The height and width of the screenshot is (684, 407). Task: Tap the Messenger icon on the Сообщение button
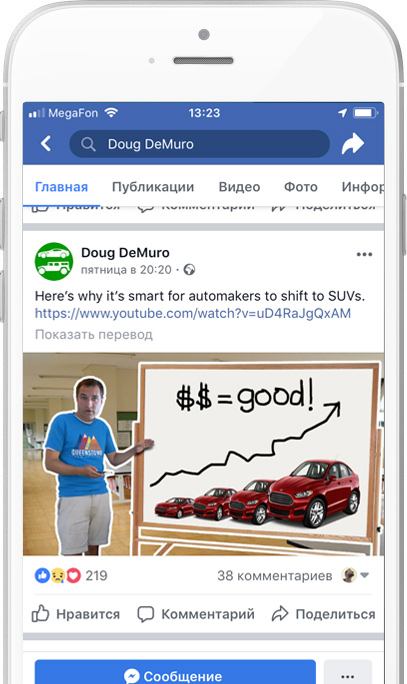tap(132, 676)
